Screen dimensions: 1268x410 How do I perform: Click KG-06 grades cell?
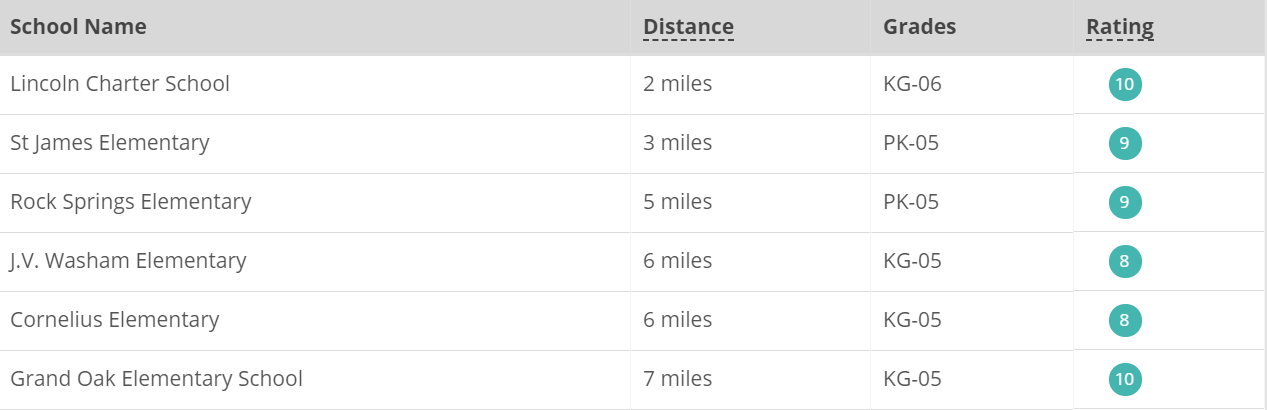912,84
